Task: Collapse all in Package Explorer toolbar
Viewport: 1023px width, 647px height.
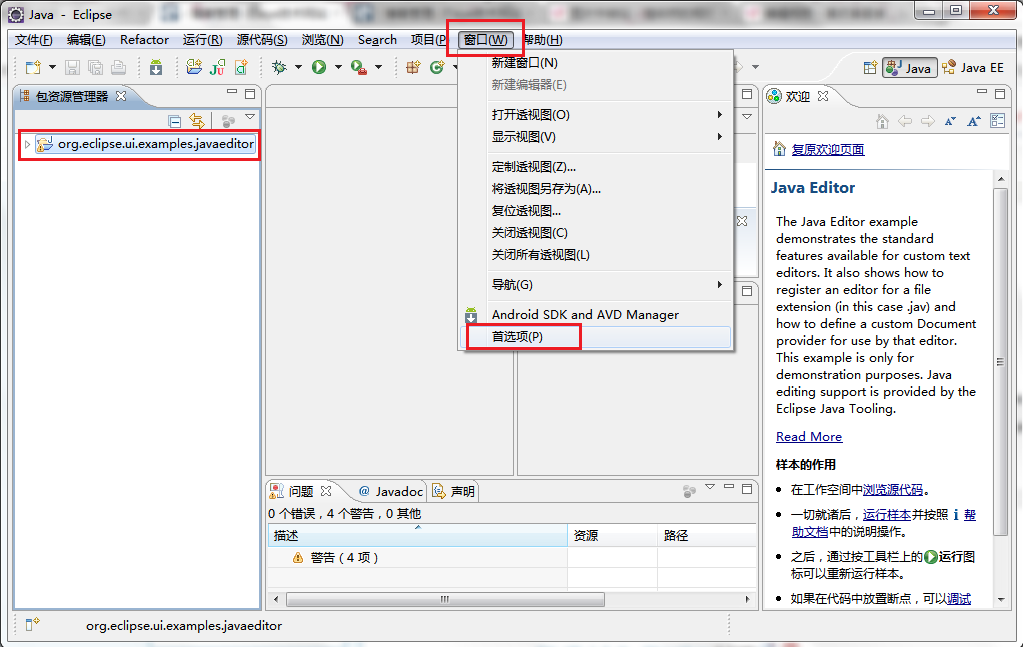Action: (x=174, y=121)
